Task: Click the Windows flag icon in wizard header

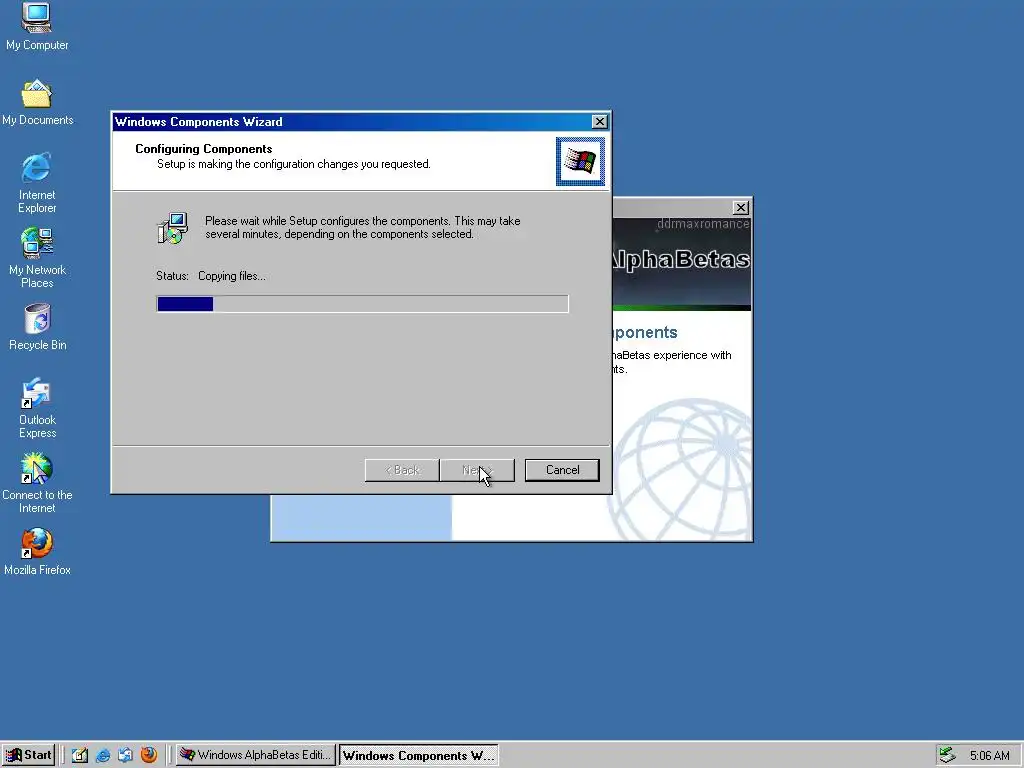Action: [x=580, y=161]
